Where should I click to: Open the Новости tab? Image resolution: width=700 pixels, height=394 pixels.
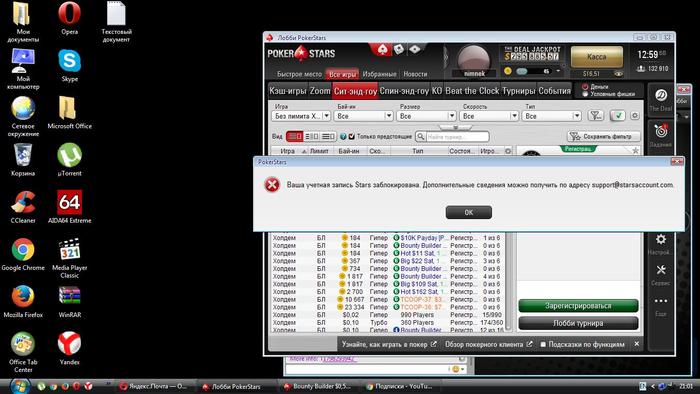415,74
